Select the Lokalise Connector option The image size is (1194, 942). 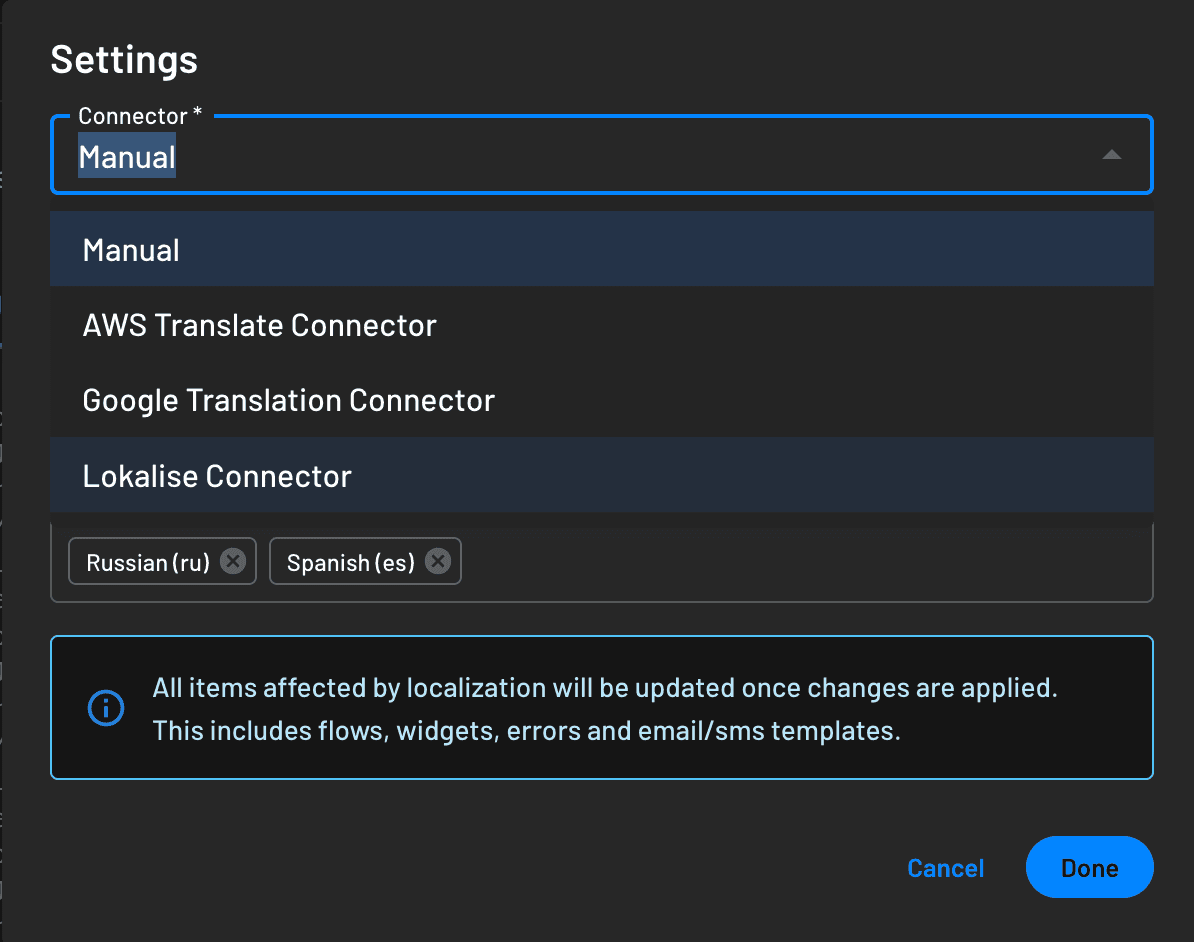[217, 475]
